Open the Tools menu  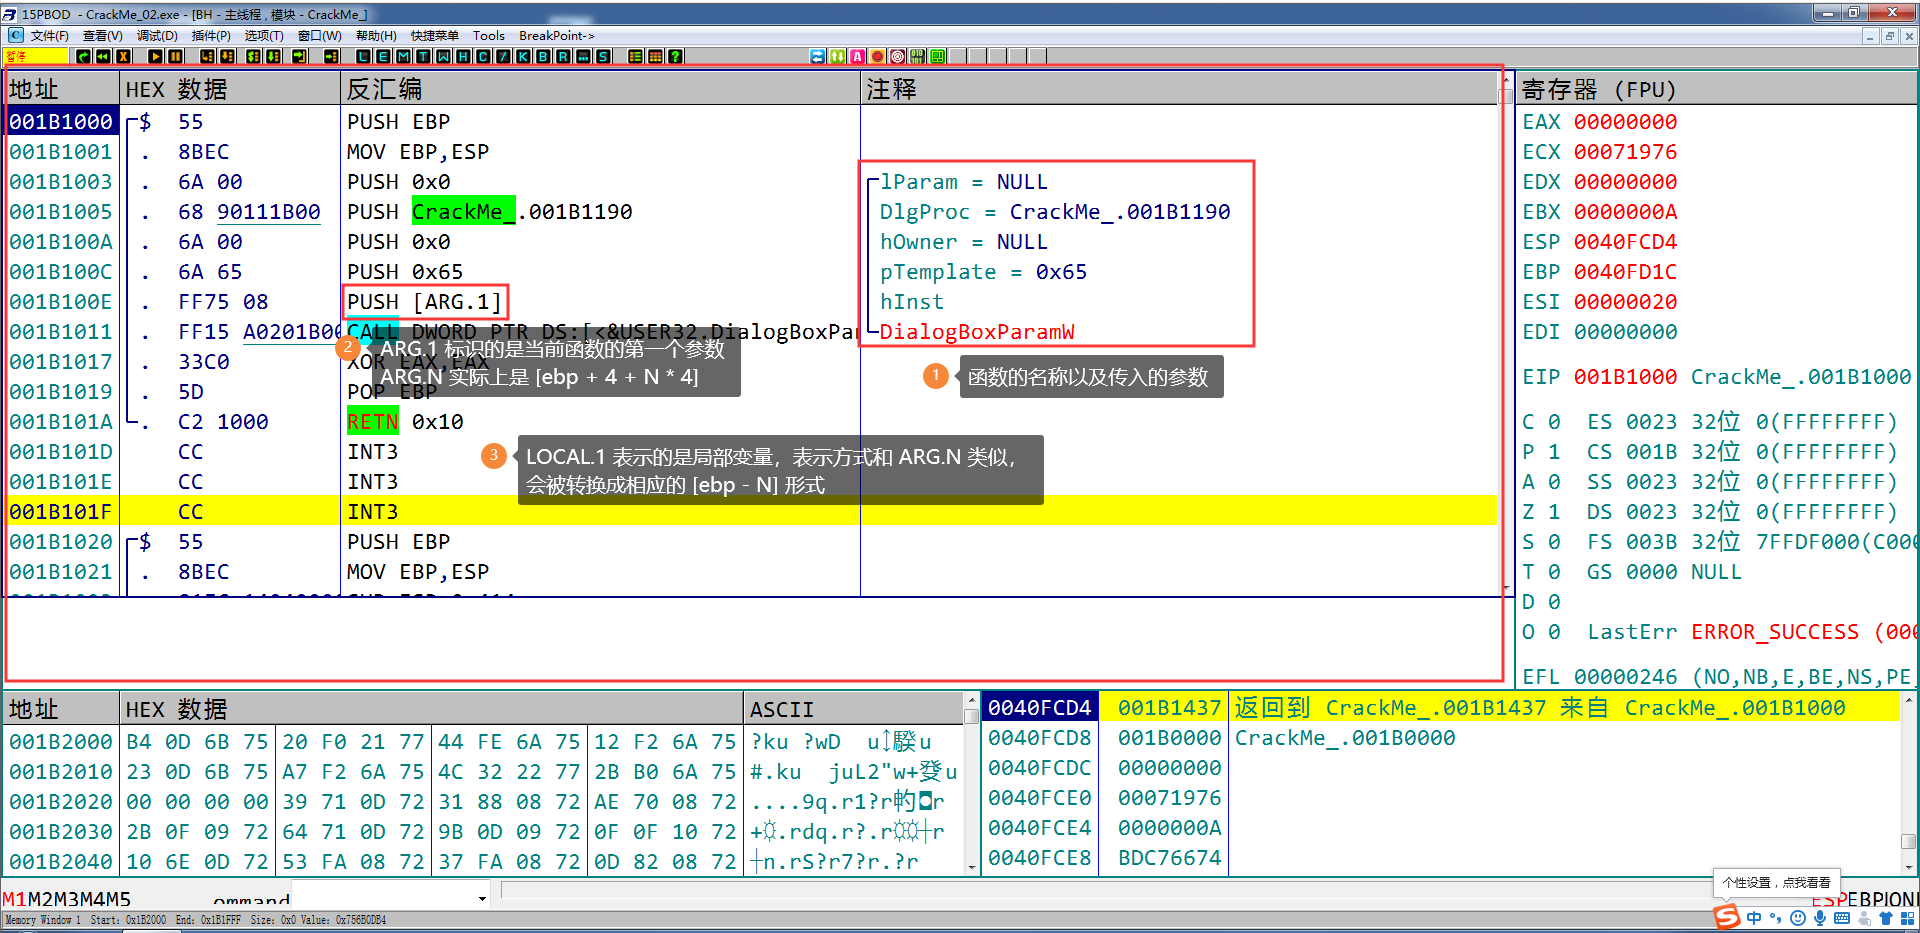(x=489, y=36)
